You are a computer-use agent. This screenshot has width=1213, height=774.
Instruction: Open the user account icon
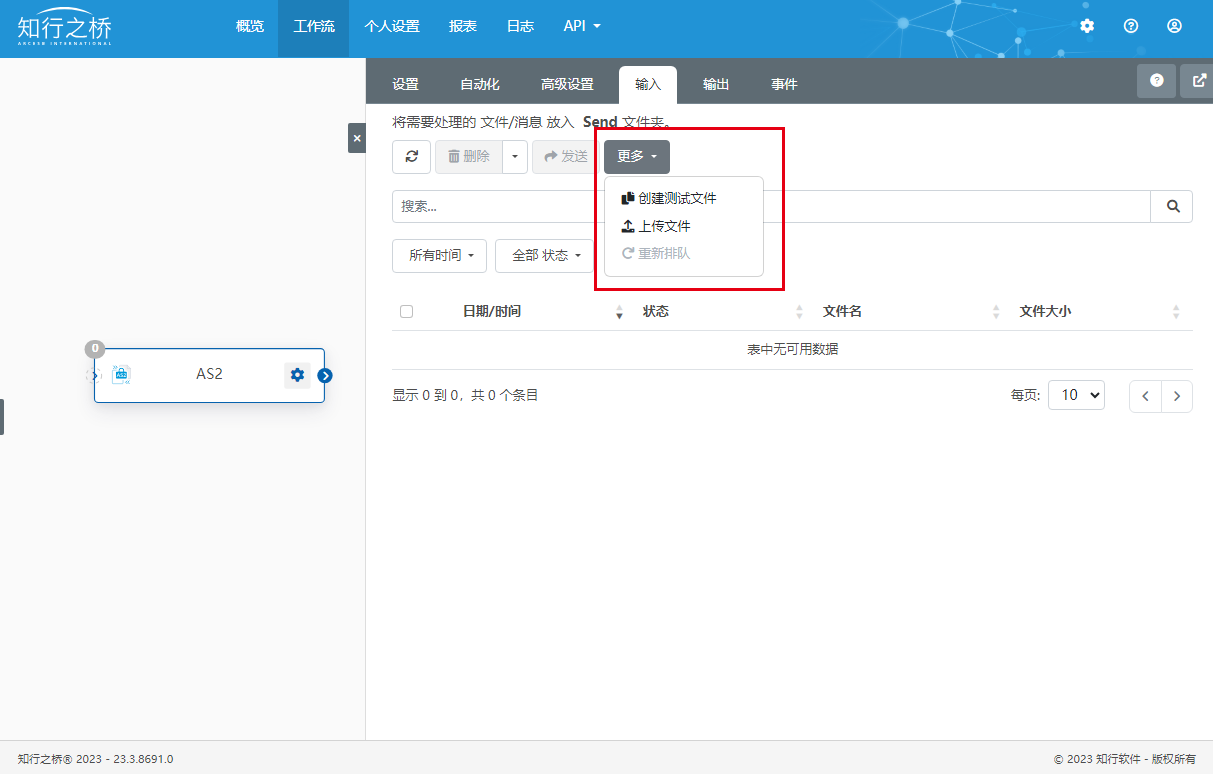click(x=1175, y=26)
